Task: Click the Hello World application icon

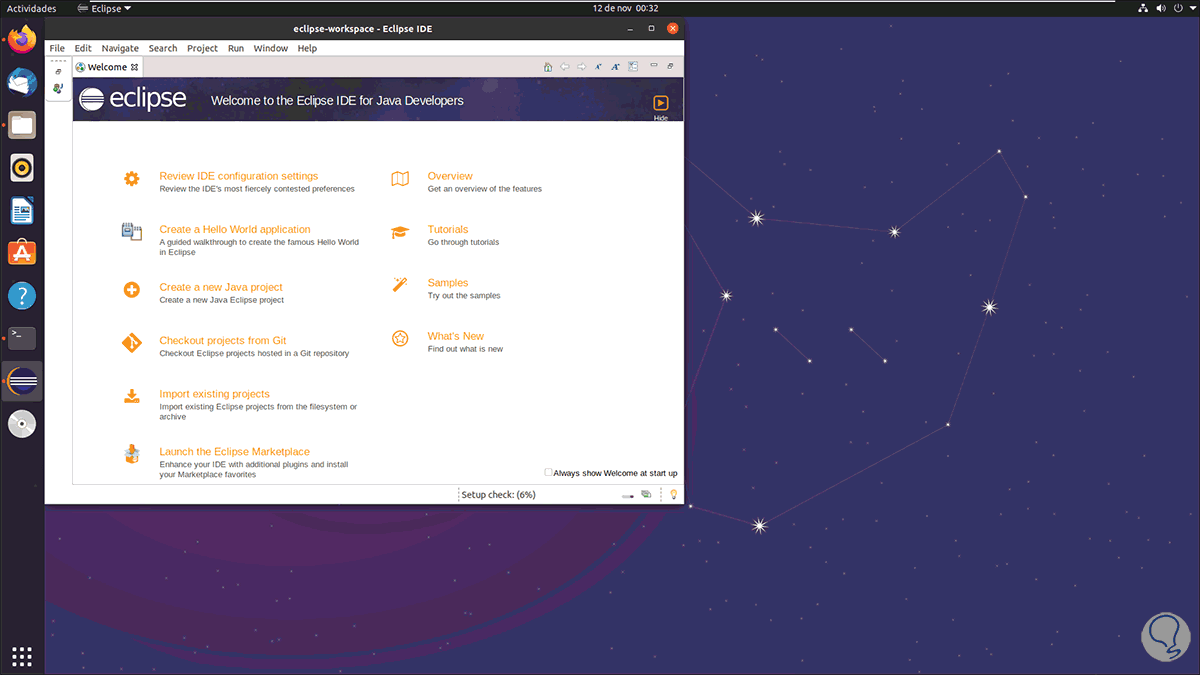Action: click(132, 231)
